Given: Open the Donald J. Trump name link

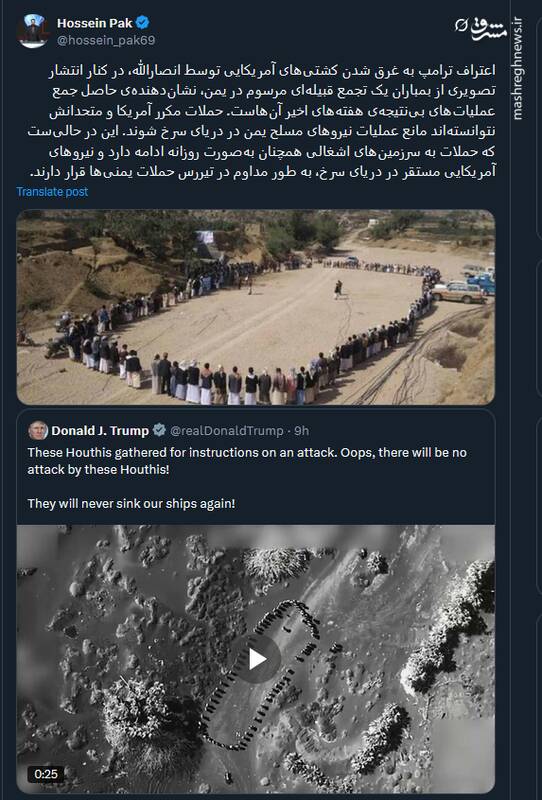Looking at the screenshot, I should pyautogui.click(x=100, y=431).
